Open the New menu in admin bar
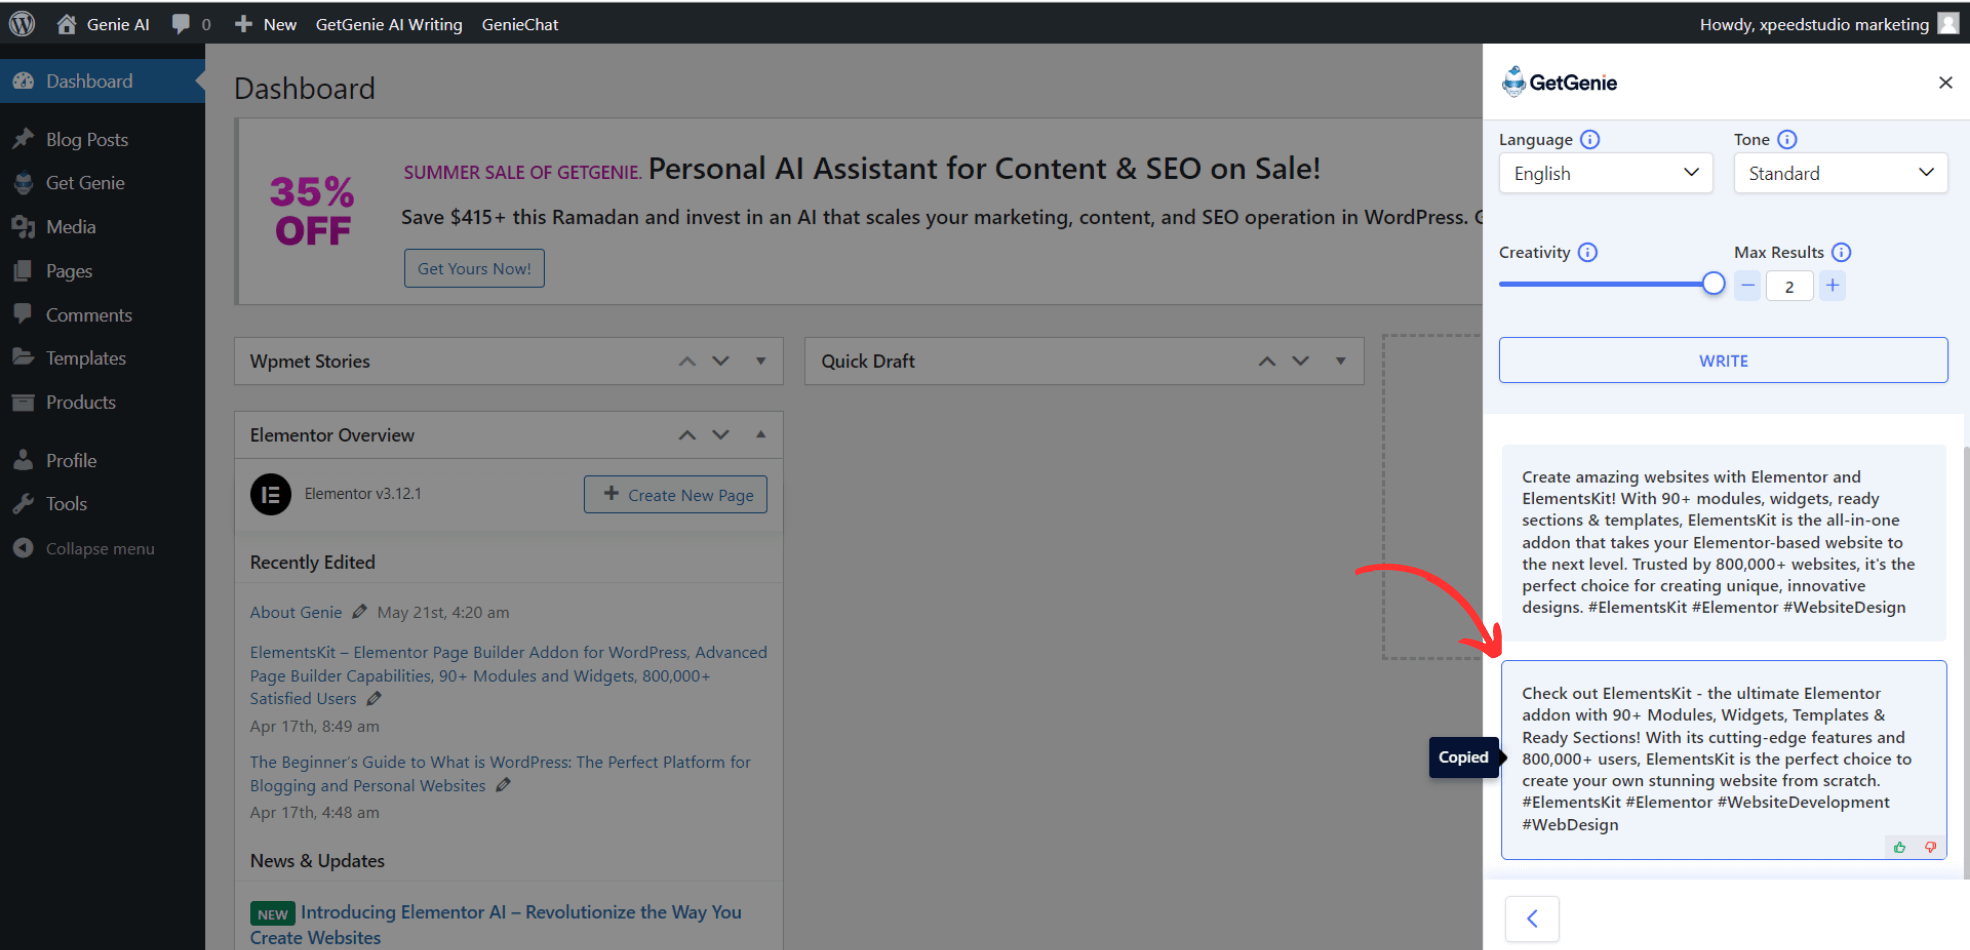 coord(266,24)
